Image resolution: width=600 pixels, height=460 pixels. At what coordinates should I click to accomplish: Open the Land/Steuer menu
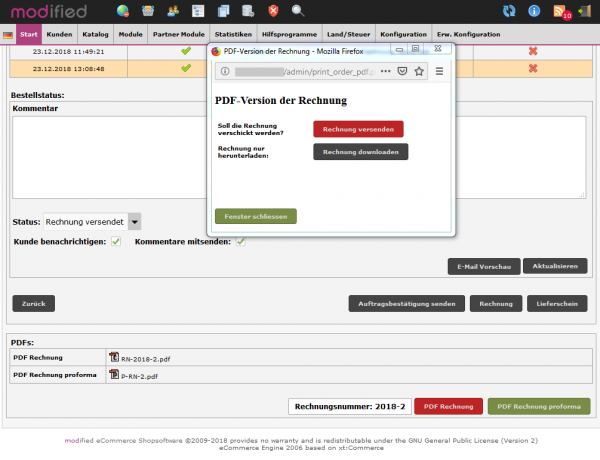click(x=349, y=34)
